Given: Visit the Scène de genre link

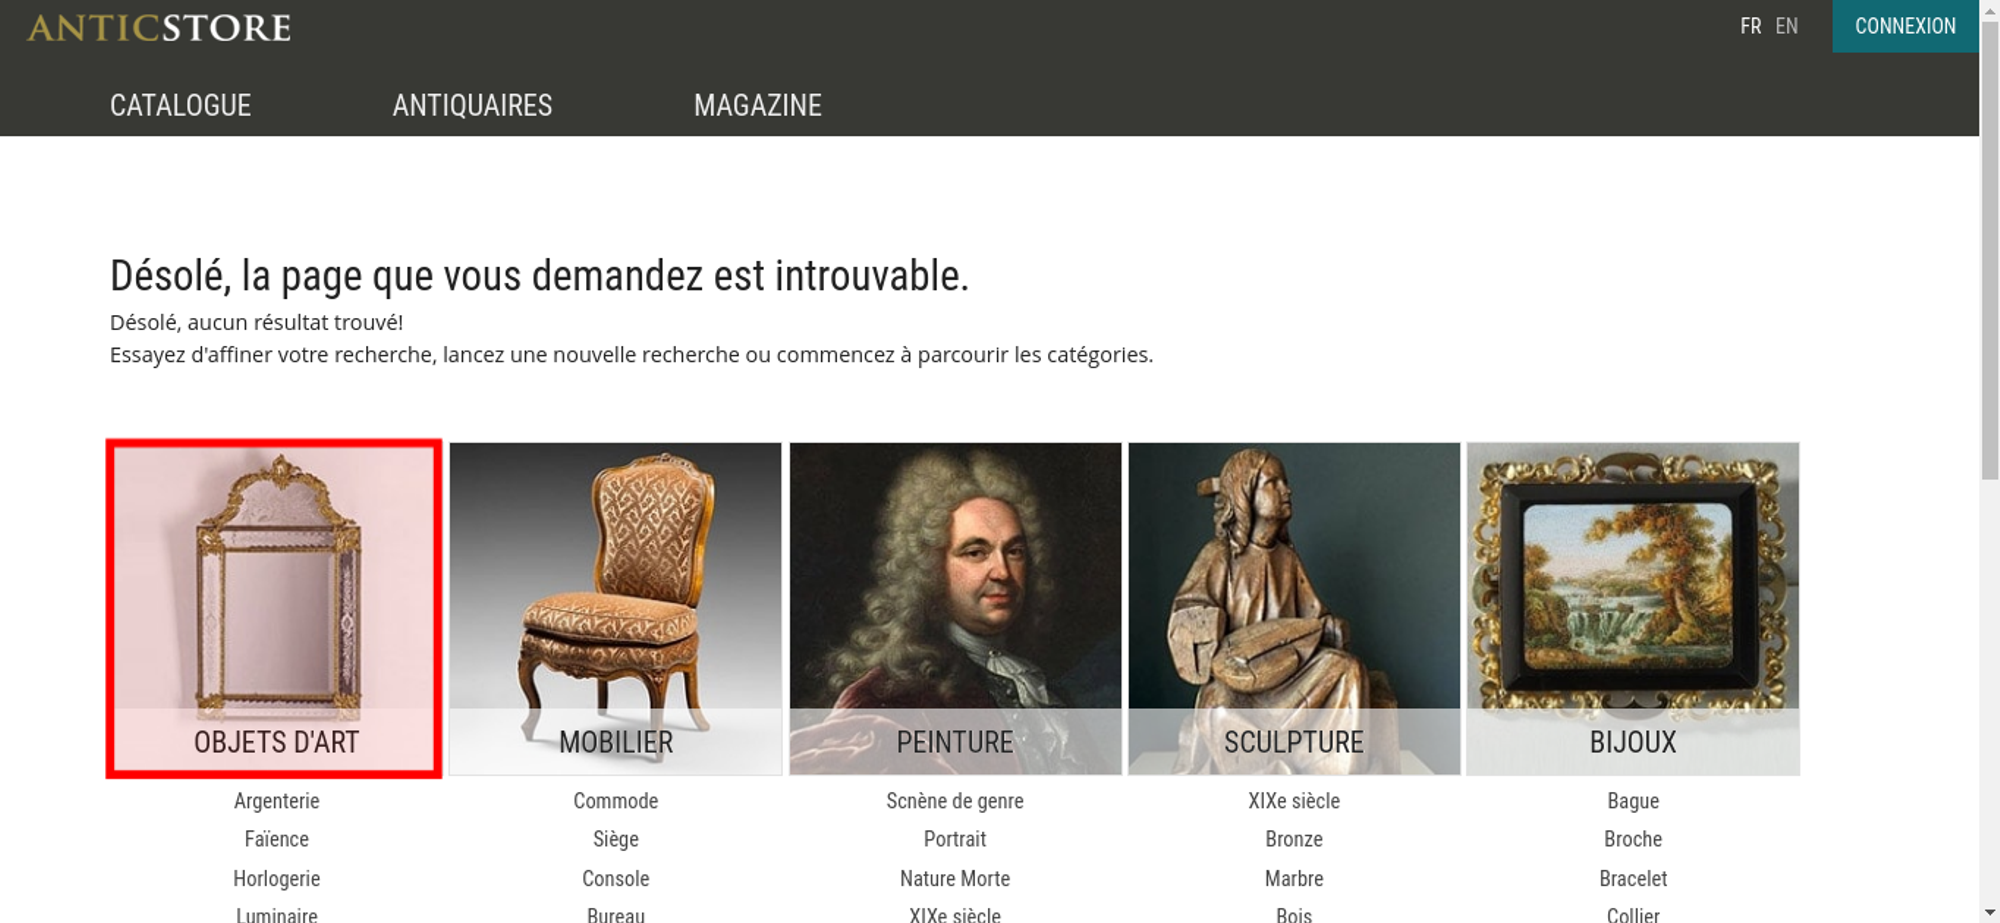Looking at the screenshot, I should coord(955,801).
